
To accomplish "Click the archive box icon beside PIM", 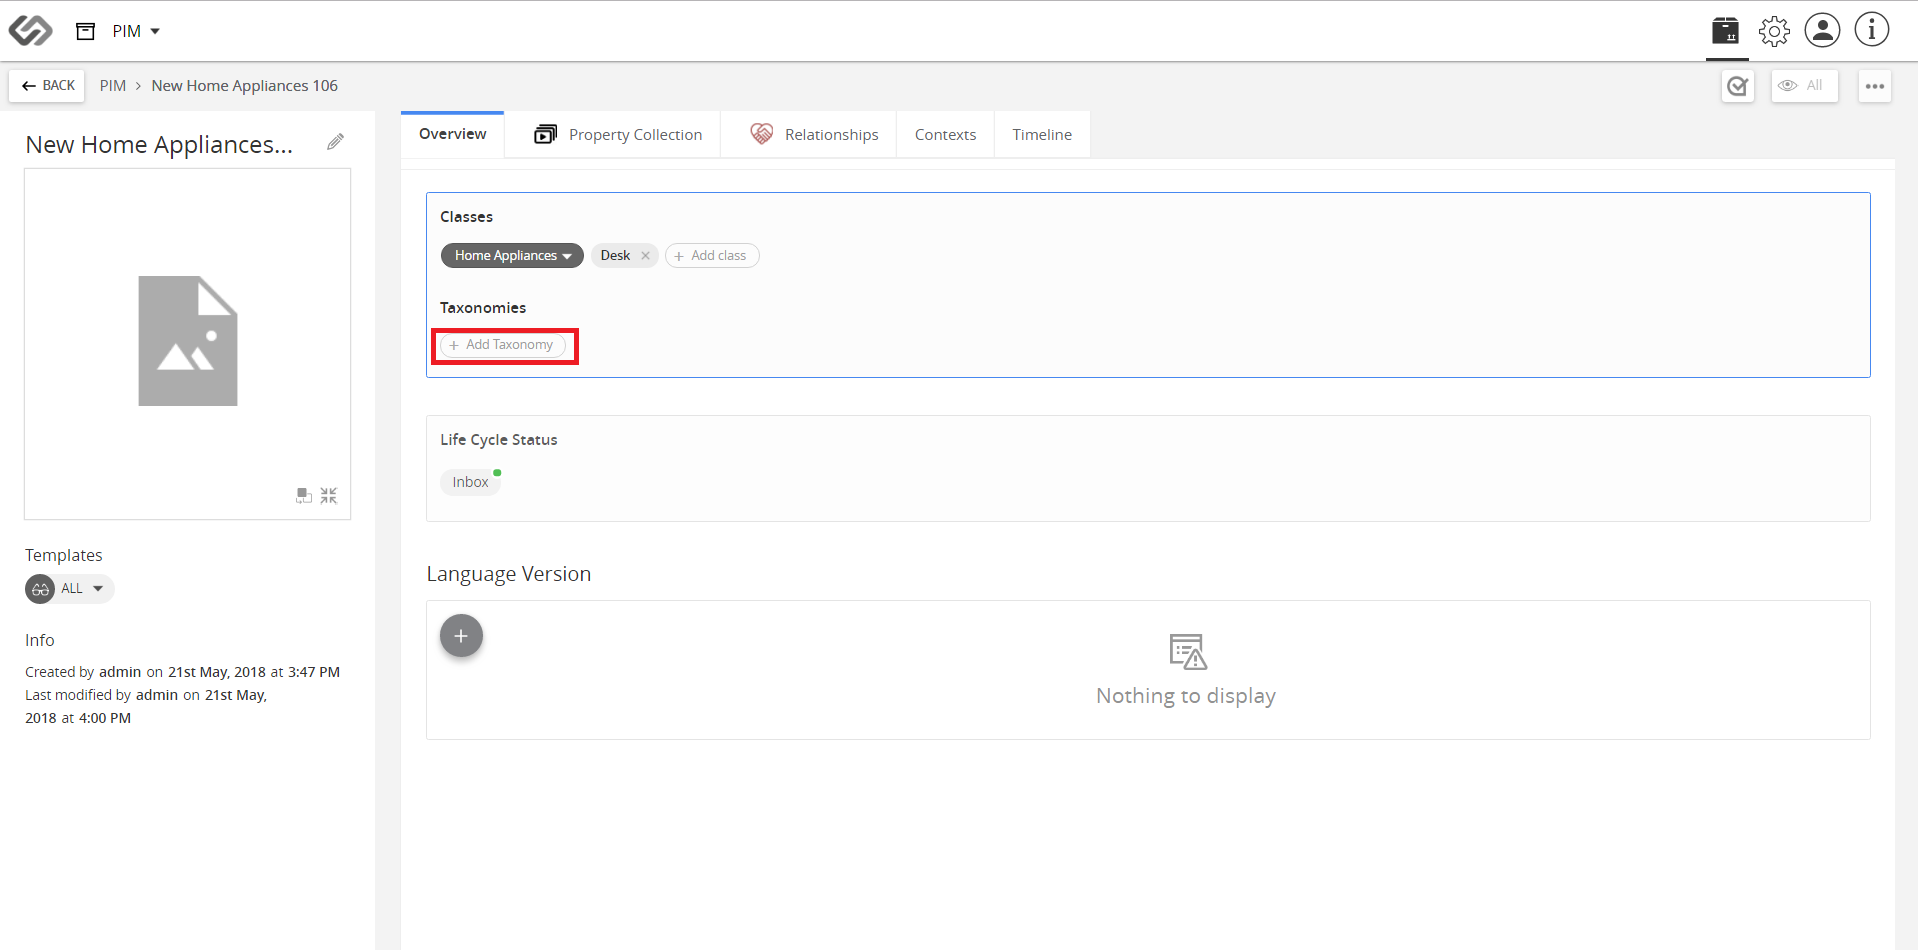I will 86,31.
